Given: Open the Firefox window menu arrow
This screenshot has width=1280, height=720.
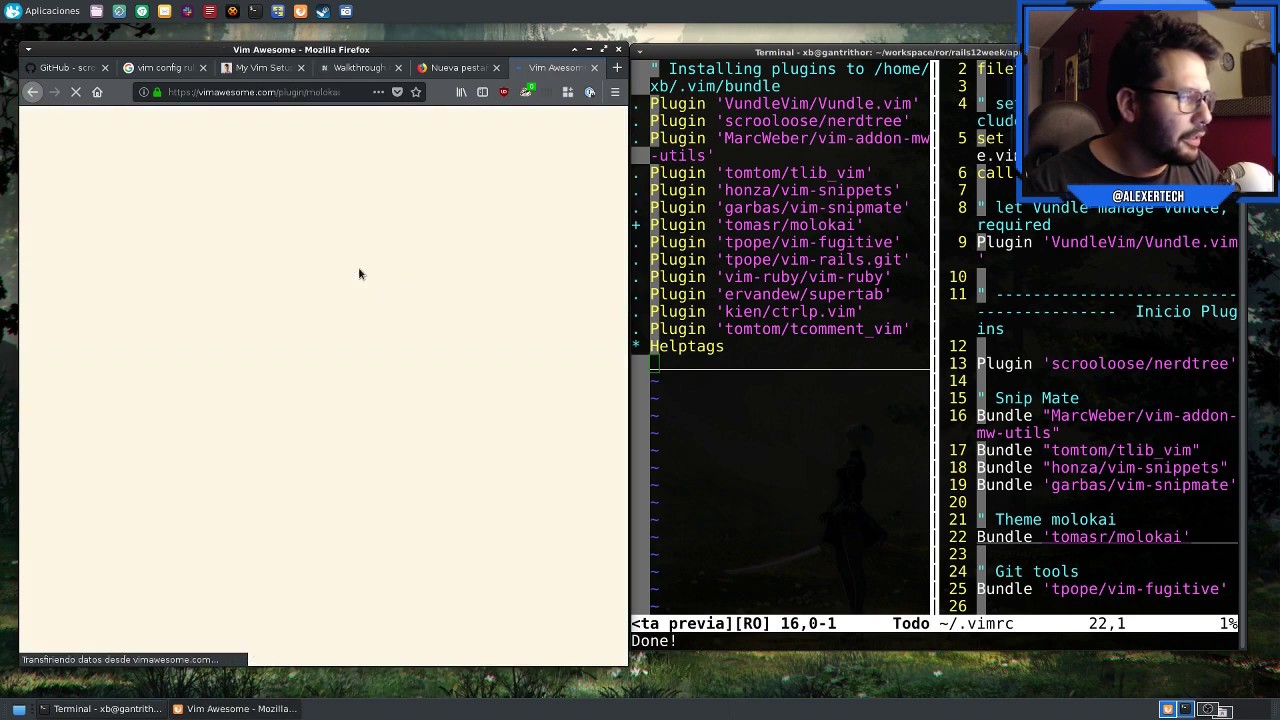Looking at the screenshot, I should pos(28,49).
